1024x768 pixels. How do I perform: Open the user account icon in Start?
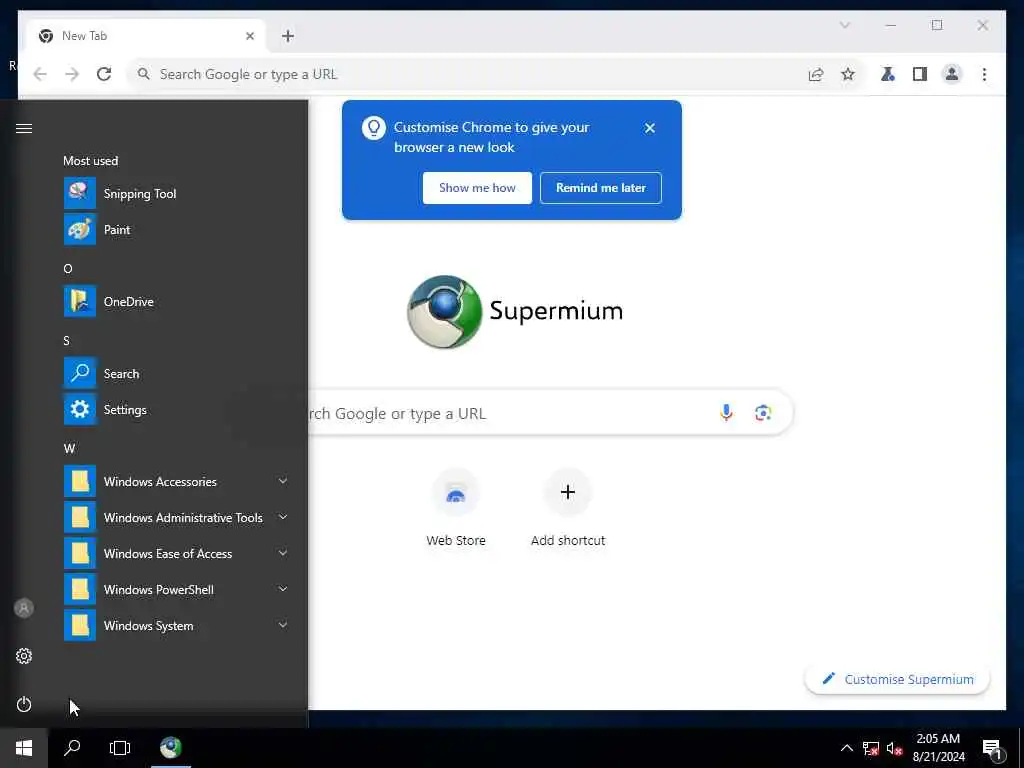point(24,608)
